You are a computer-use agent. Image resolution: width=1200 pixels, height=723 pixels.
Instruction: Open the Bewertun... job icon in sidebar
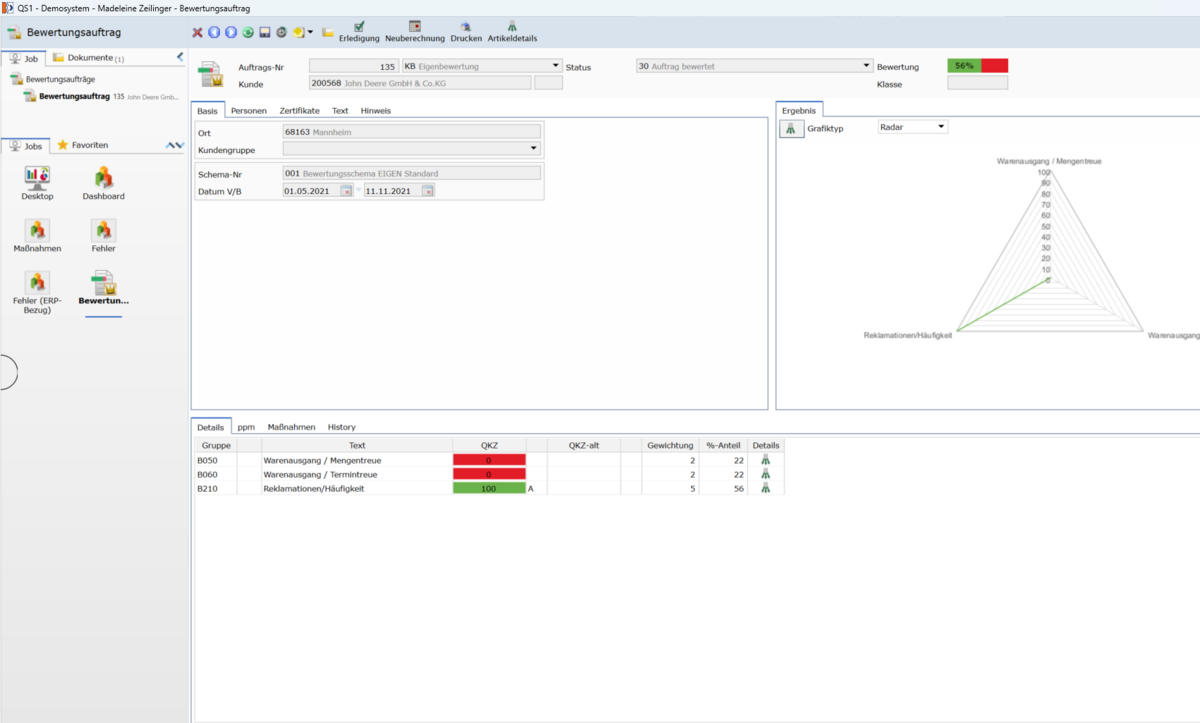(103, 288)
